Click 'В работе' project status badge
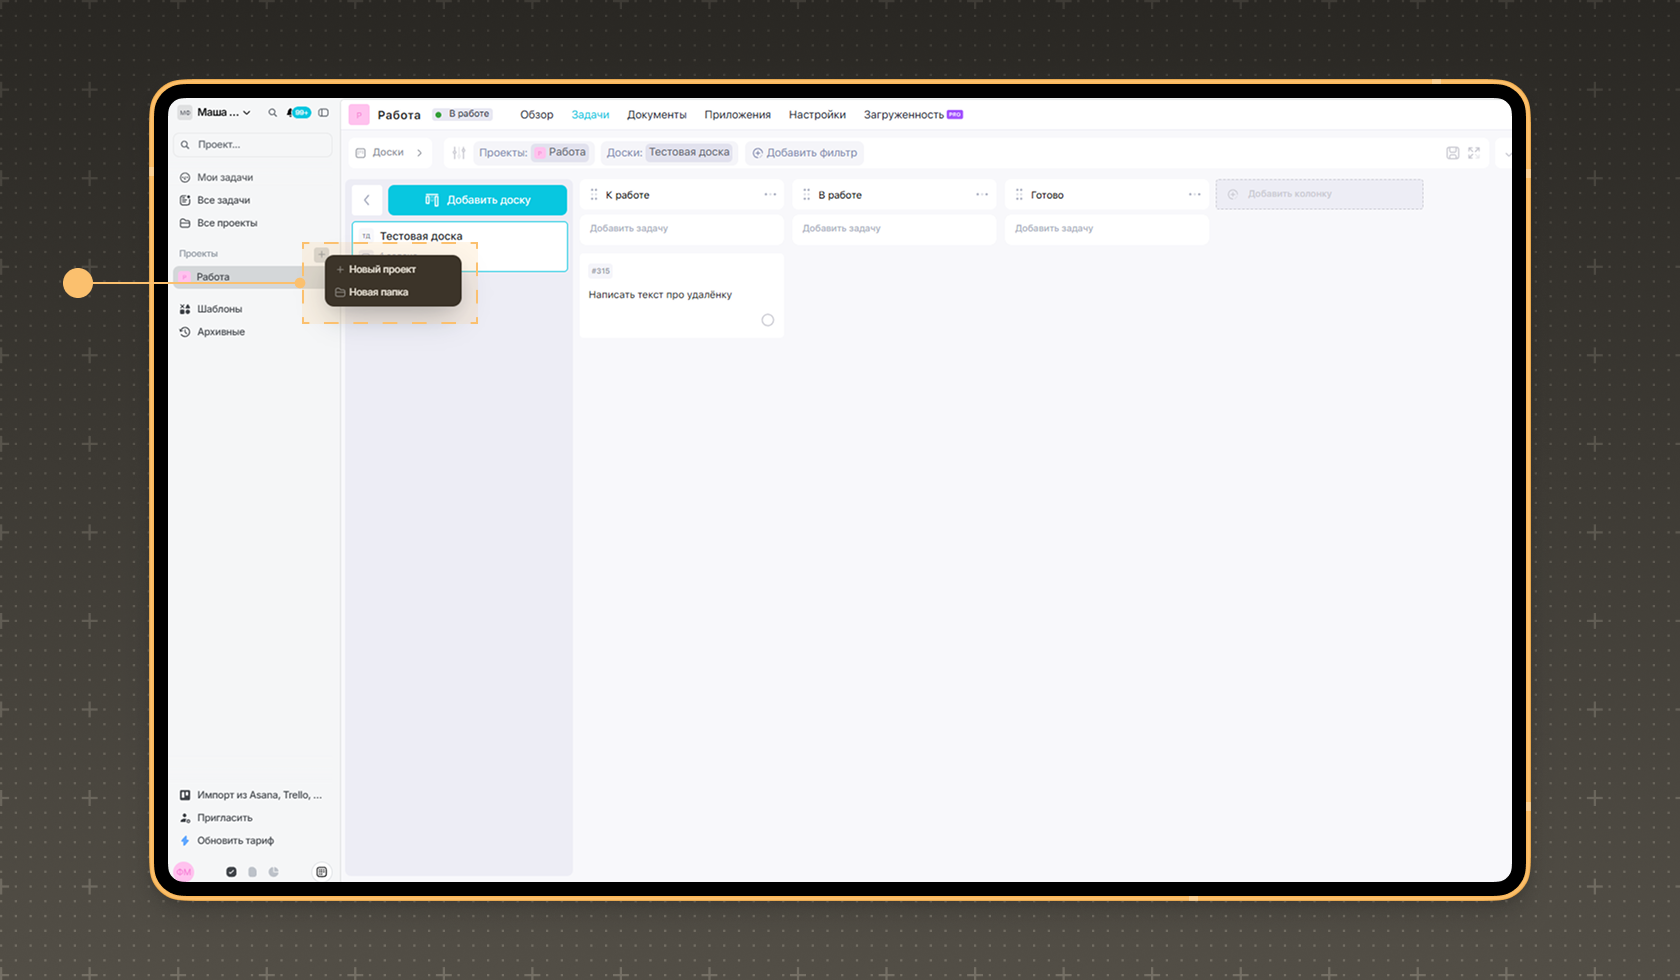The image size is (1680, 980). click(463, 114)
